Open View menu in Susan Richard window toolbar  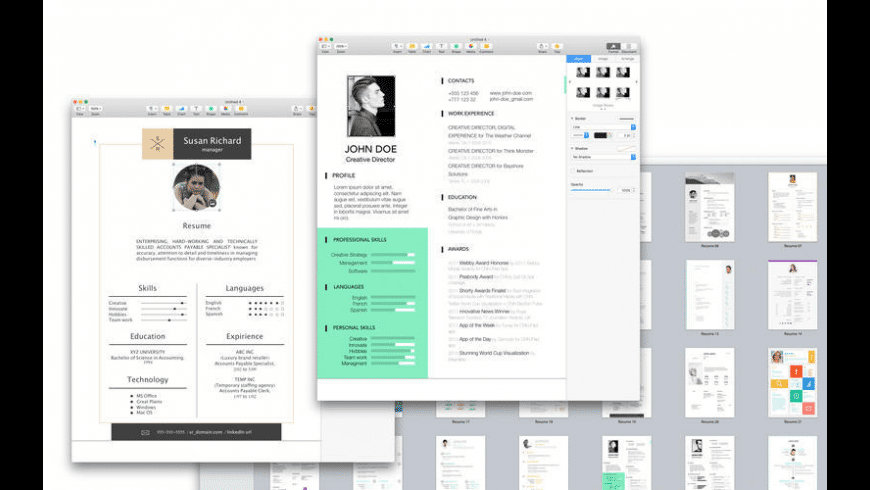[x=80, y=109]
